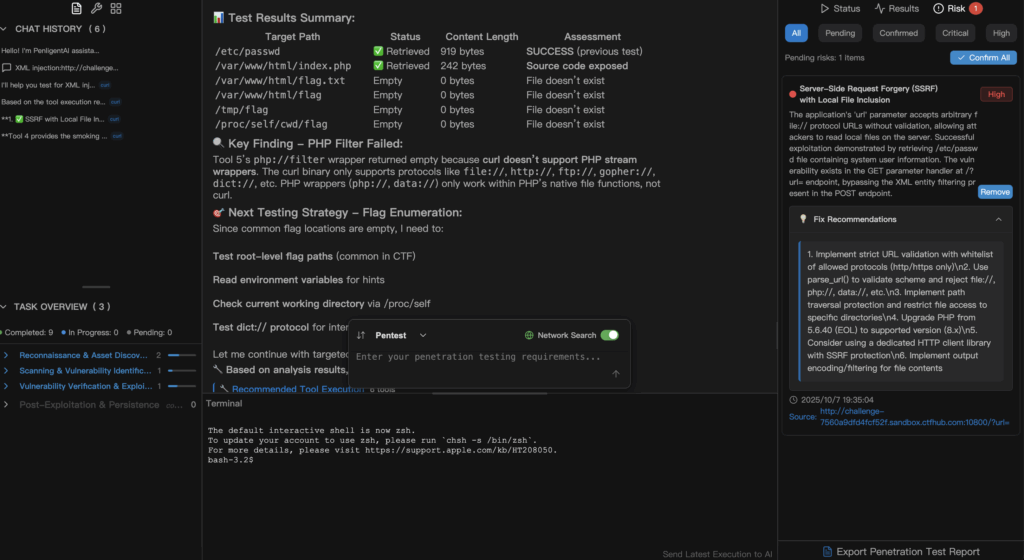The width and height of the screenshot is (1024, 560).
Task: Toggle the Network Search switch
Action: pos(609,335)
